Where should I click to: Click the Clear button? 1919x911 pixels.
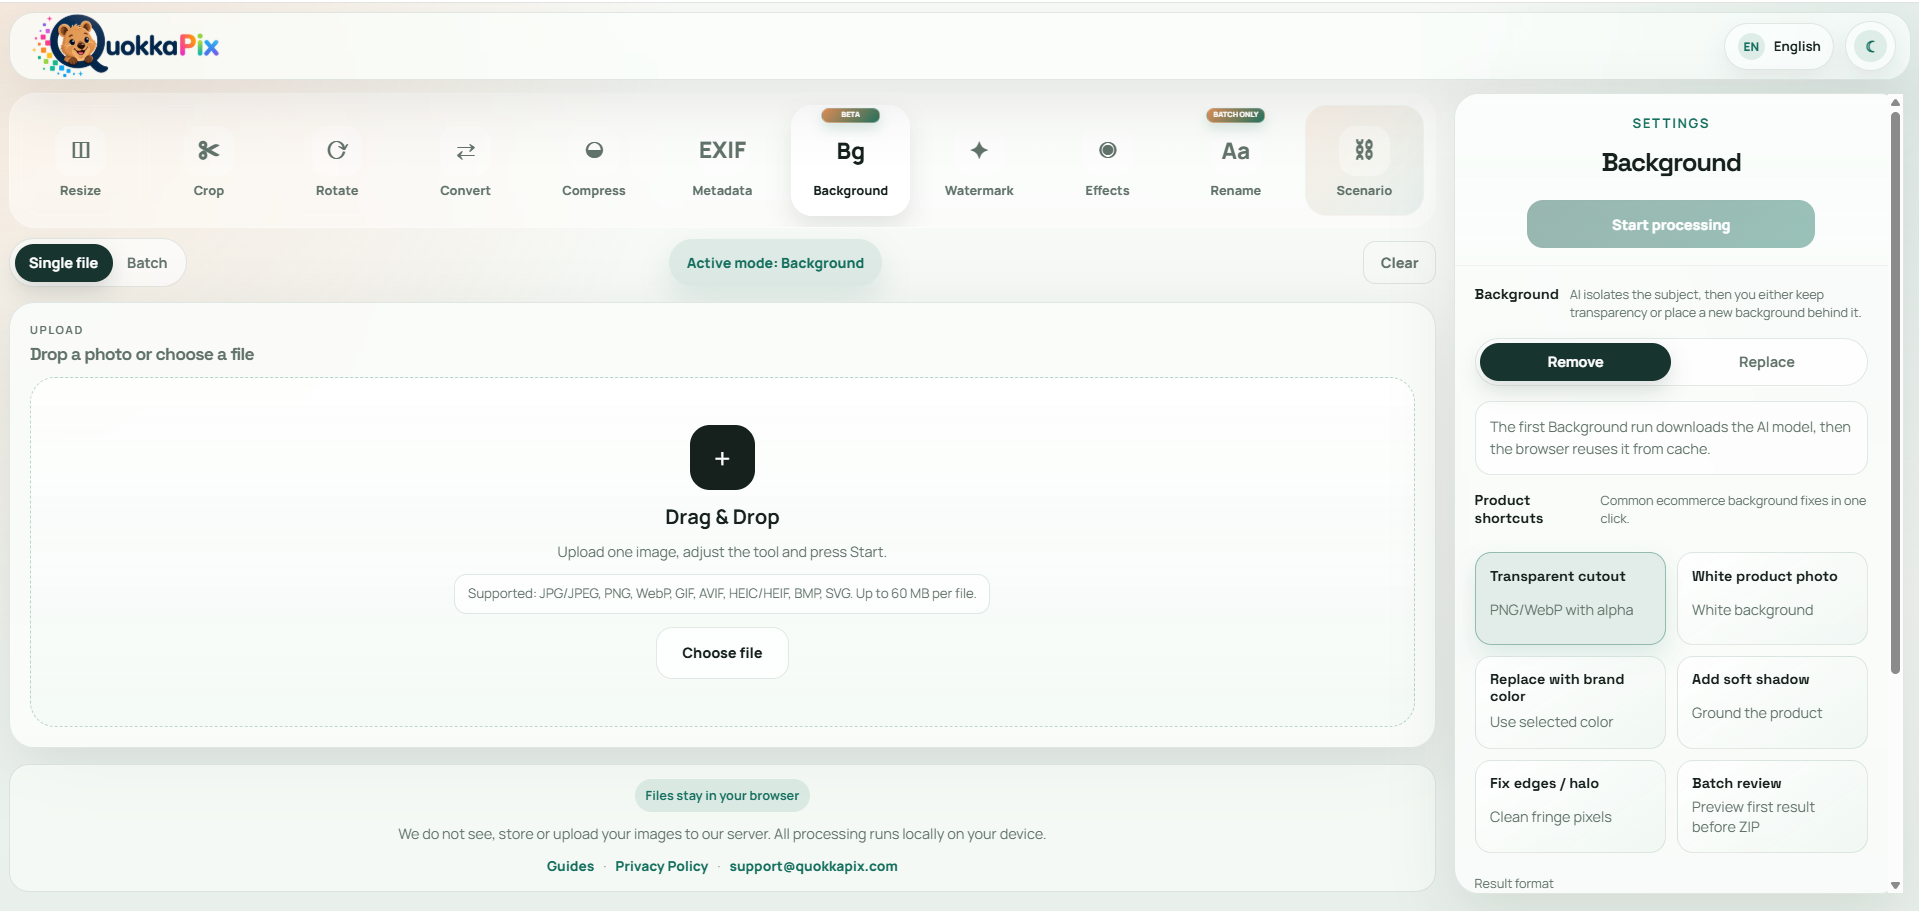click(x=1399, y=263)
